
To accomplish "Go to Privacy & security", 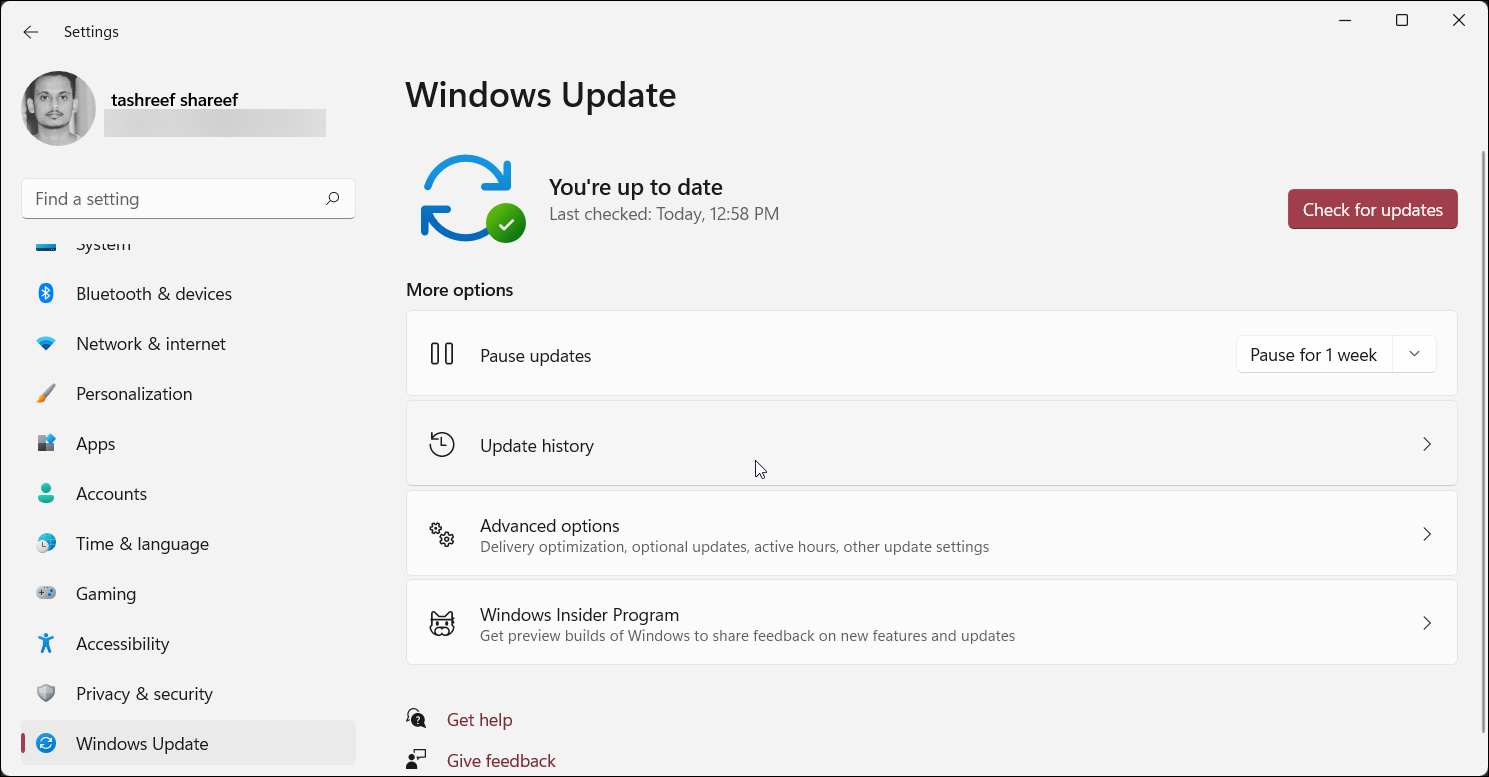I will tap(188, 693).
